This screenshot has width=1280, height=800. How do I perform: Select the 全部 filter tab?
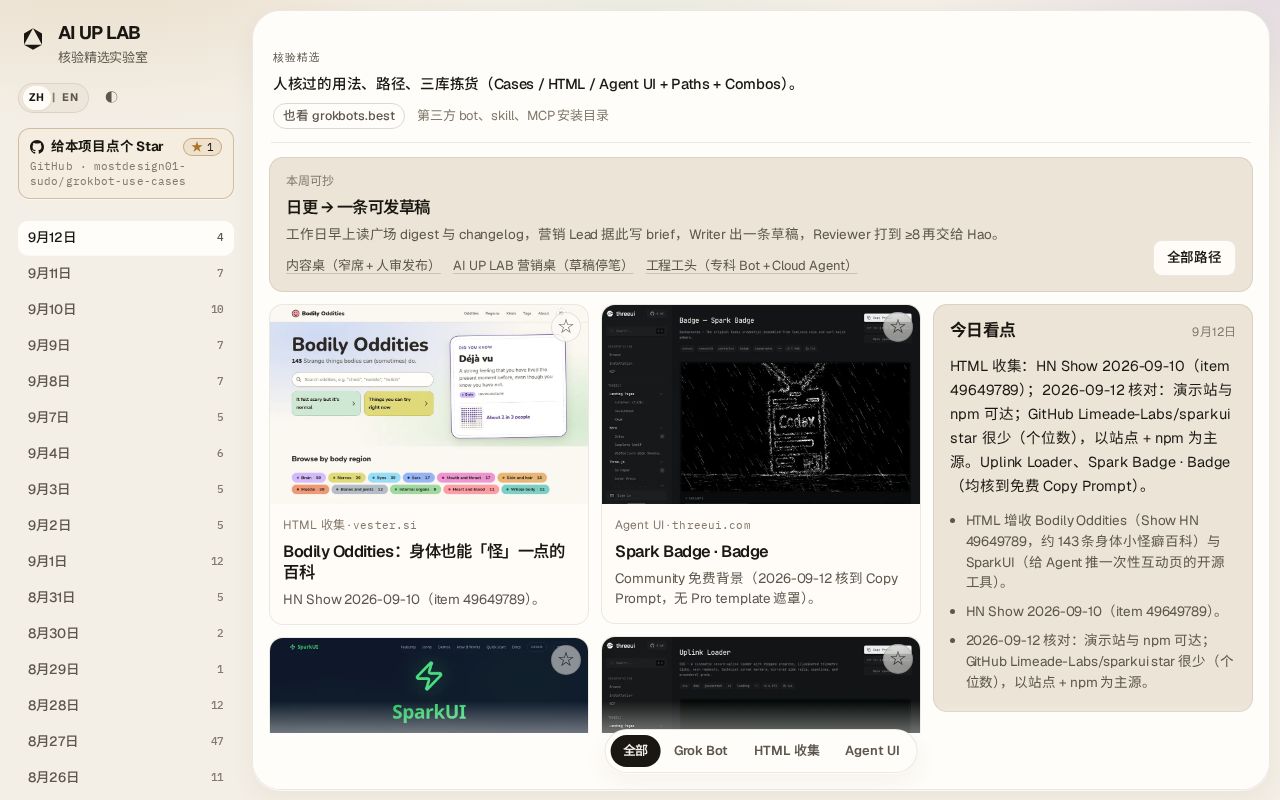636,751
